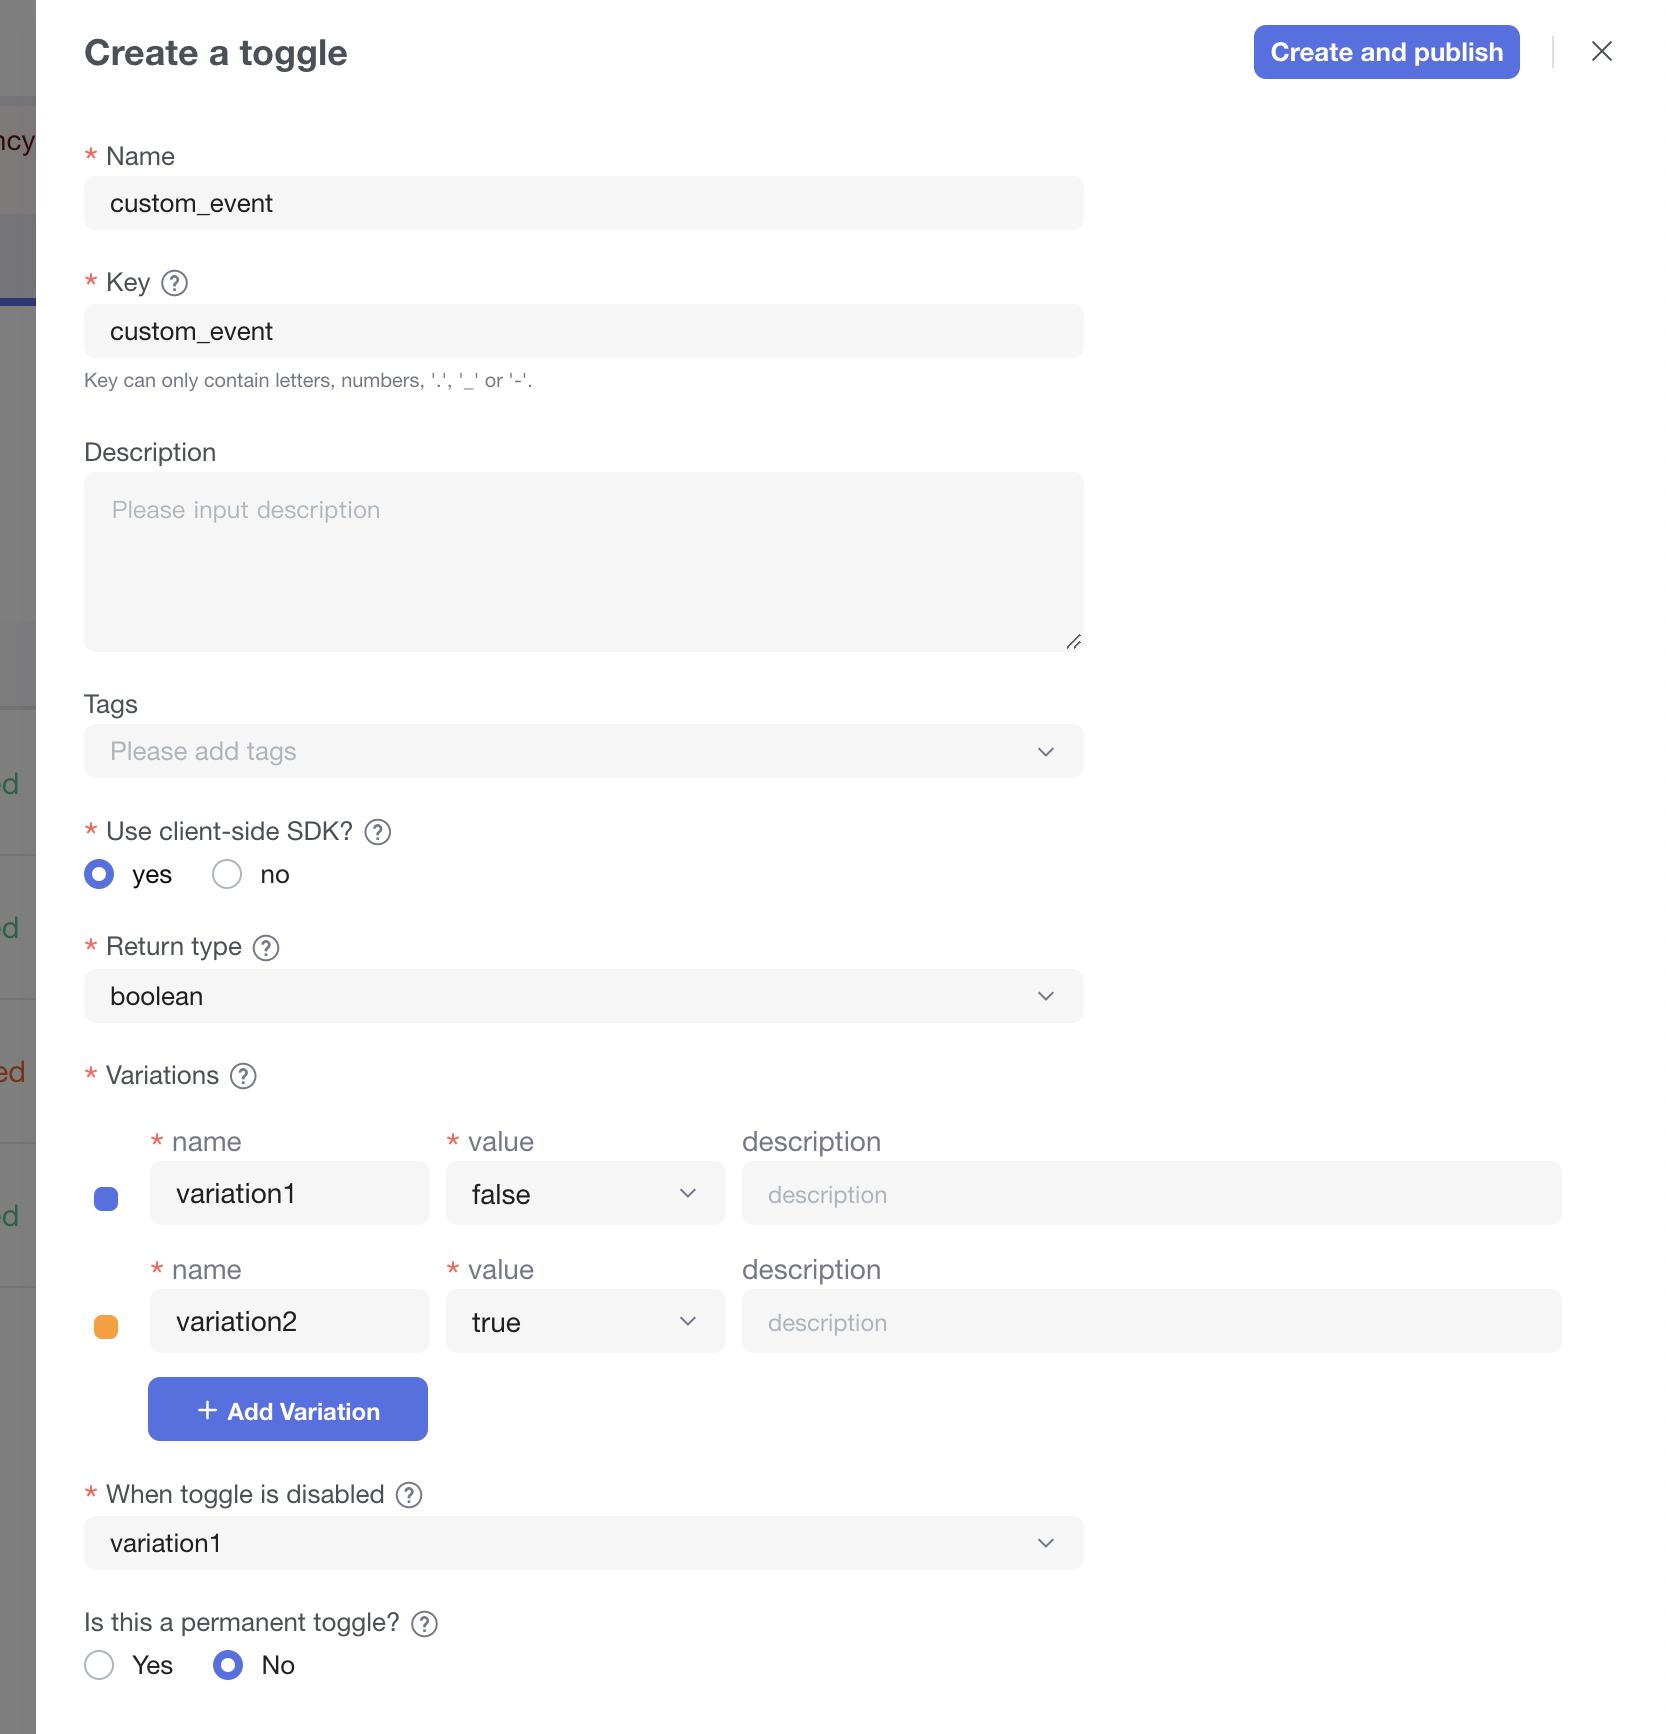Click the permanent toggle help icon
This screenshot has width=1666, height=1734.
(425, 1623)
